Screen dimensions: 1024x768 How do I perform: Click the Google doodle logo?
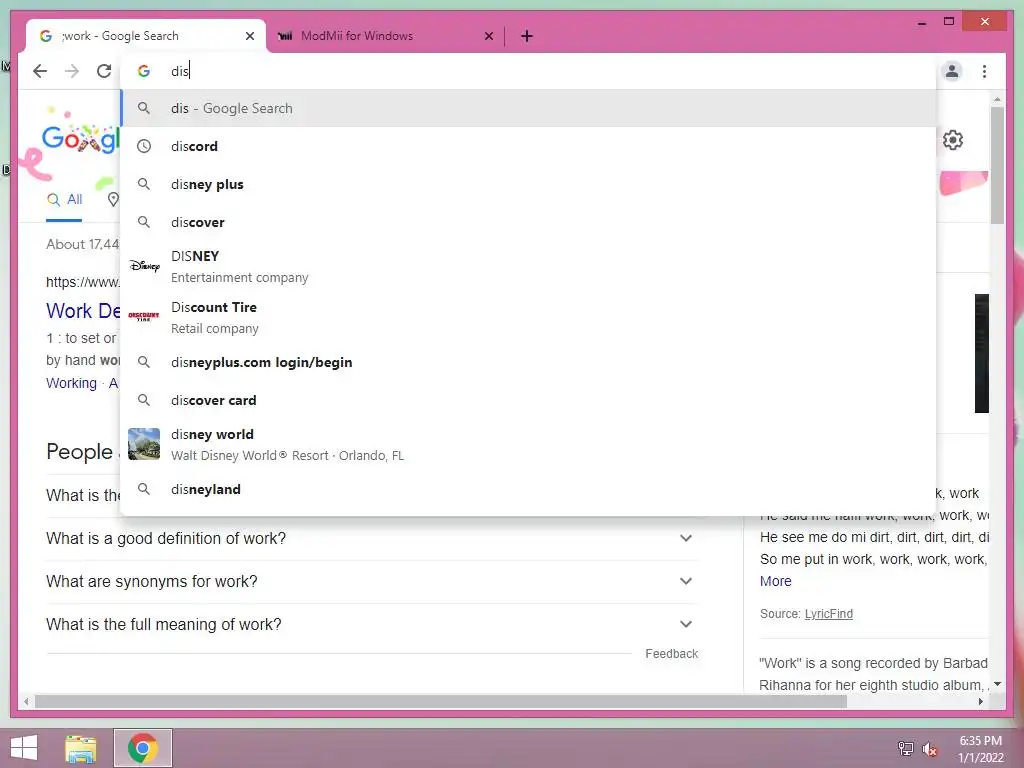[79, 138]
